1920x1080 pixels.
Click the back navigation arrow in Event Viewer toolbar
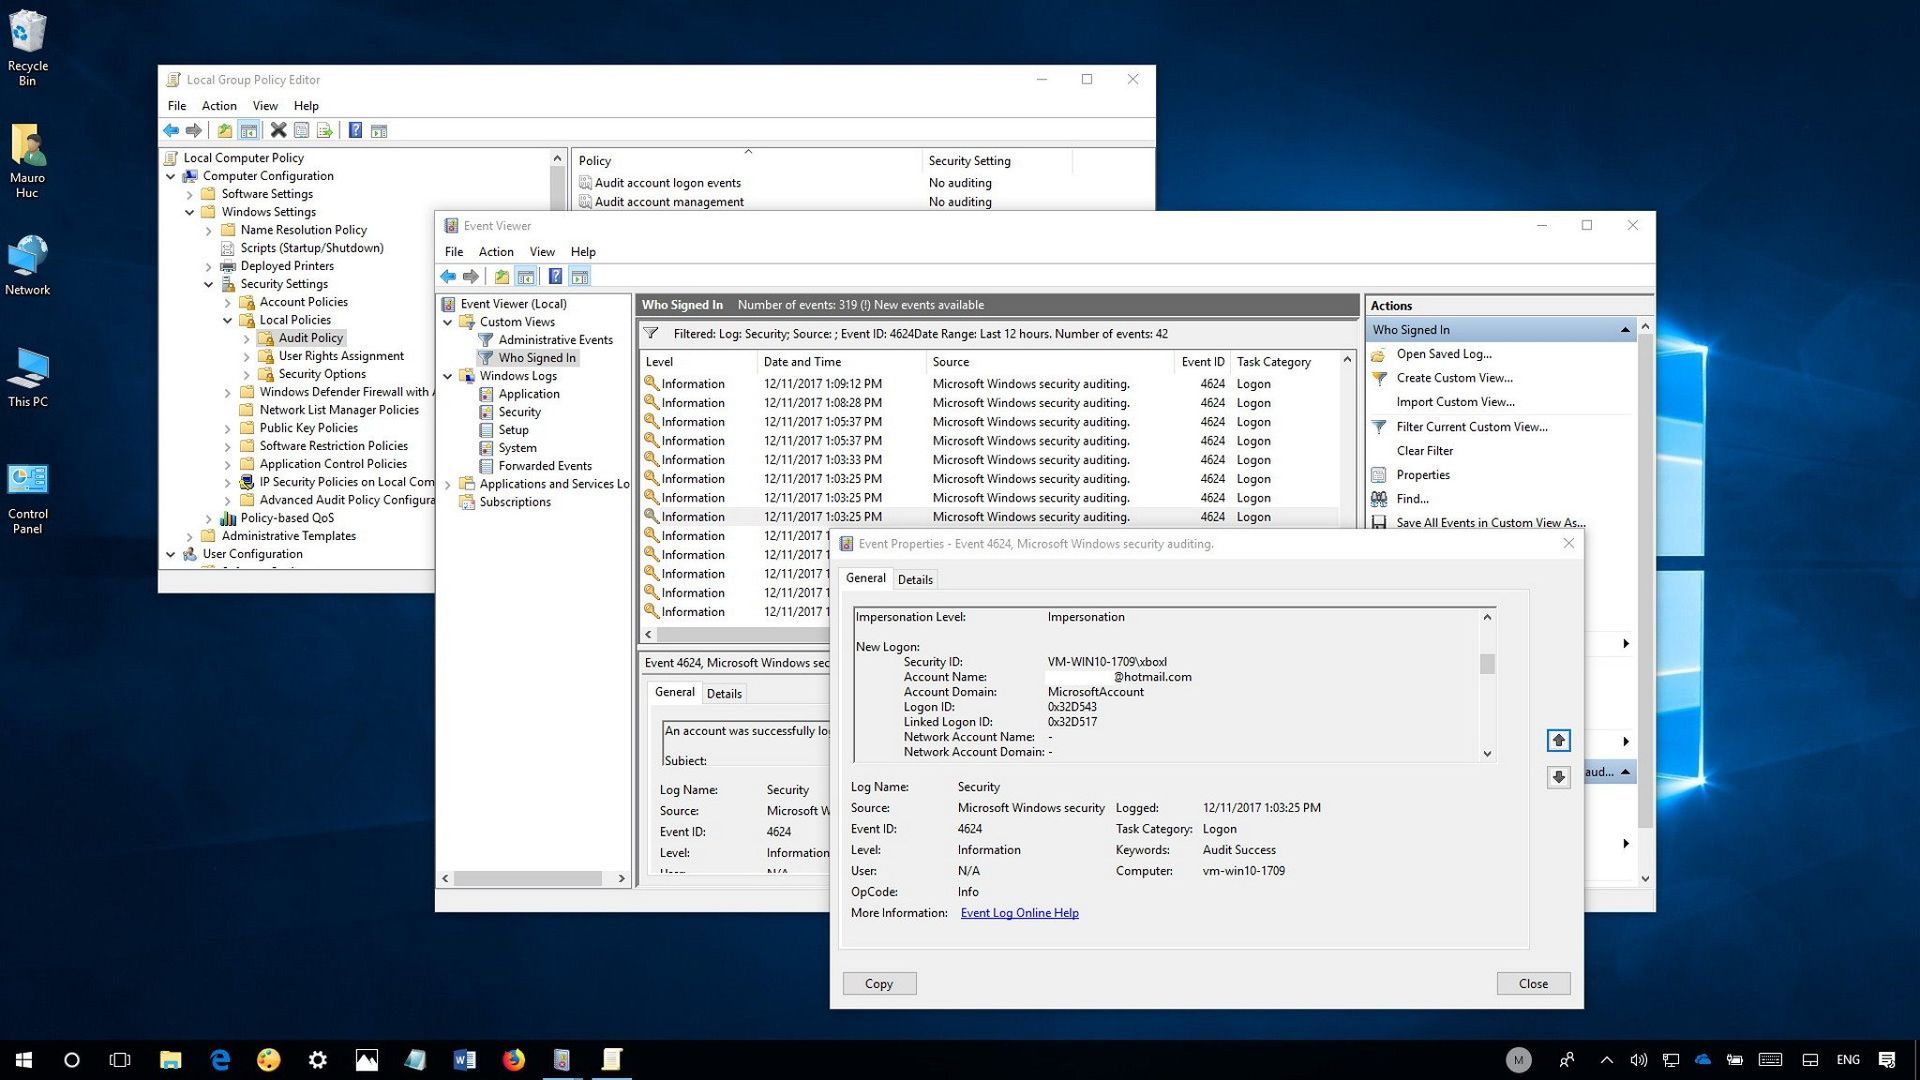point(448,276)
